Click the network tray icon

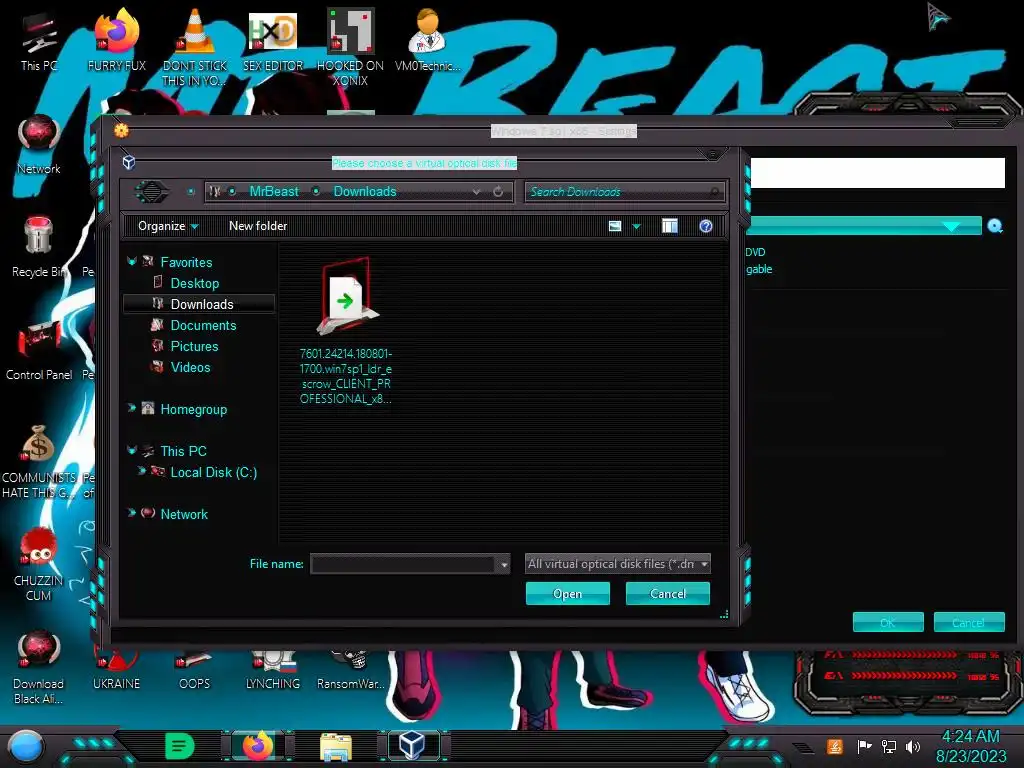tap(889, 746)
